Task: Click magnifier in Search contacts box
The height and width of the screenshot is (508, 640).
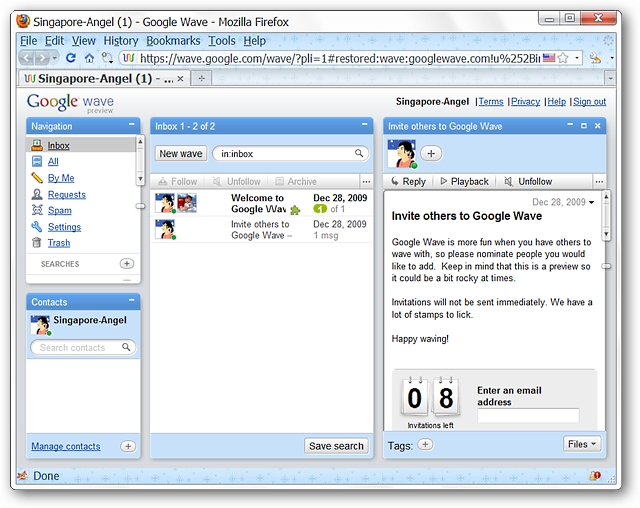Action: 126,347
